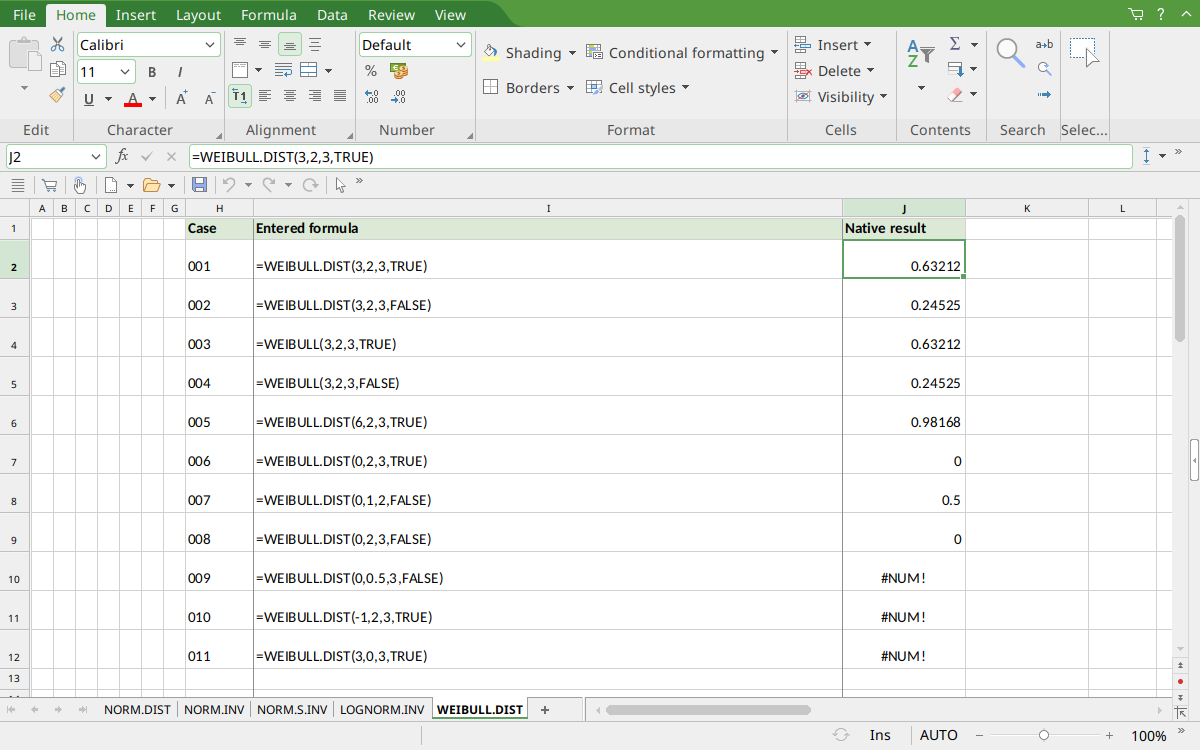Open the font size 11 dropdown
The width and height of the screenshot is (1200, 750).
click(x=126, y=72)
